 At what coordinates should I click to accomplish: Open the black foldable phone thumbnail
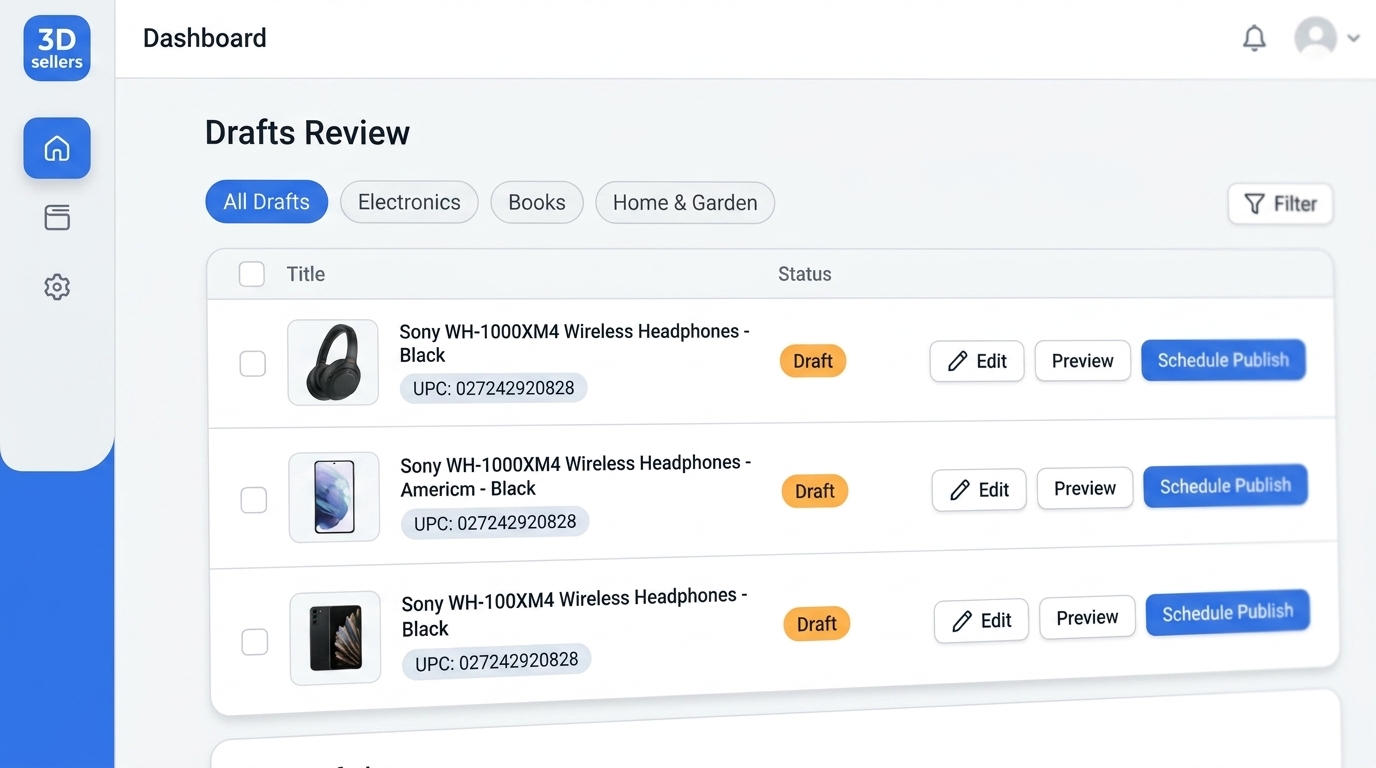pos(335,638)
